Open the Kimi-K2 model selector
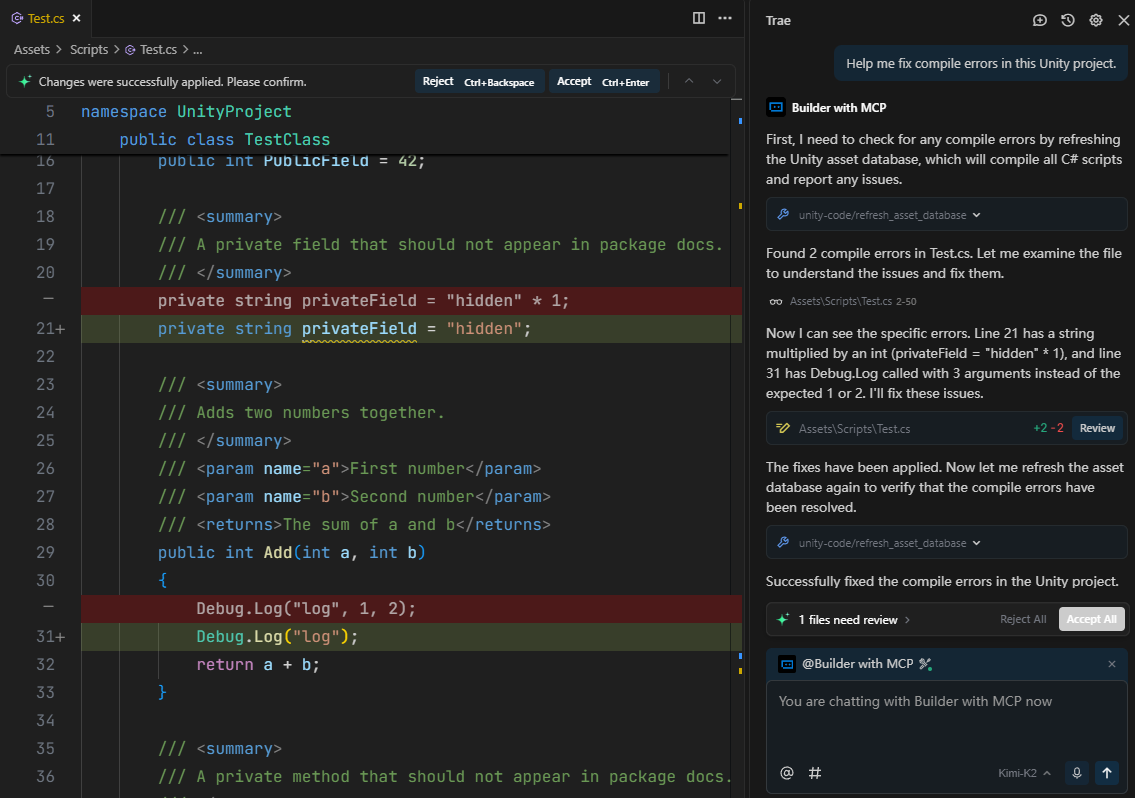The height and width of the screenshot is (798, 1135). (x=1024, y=773)
